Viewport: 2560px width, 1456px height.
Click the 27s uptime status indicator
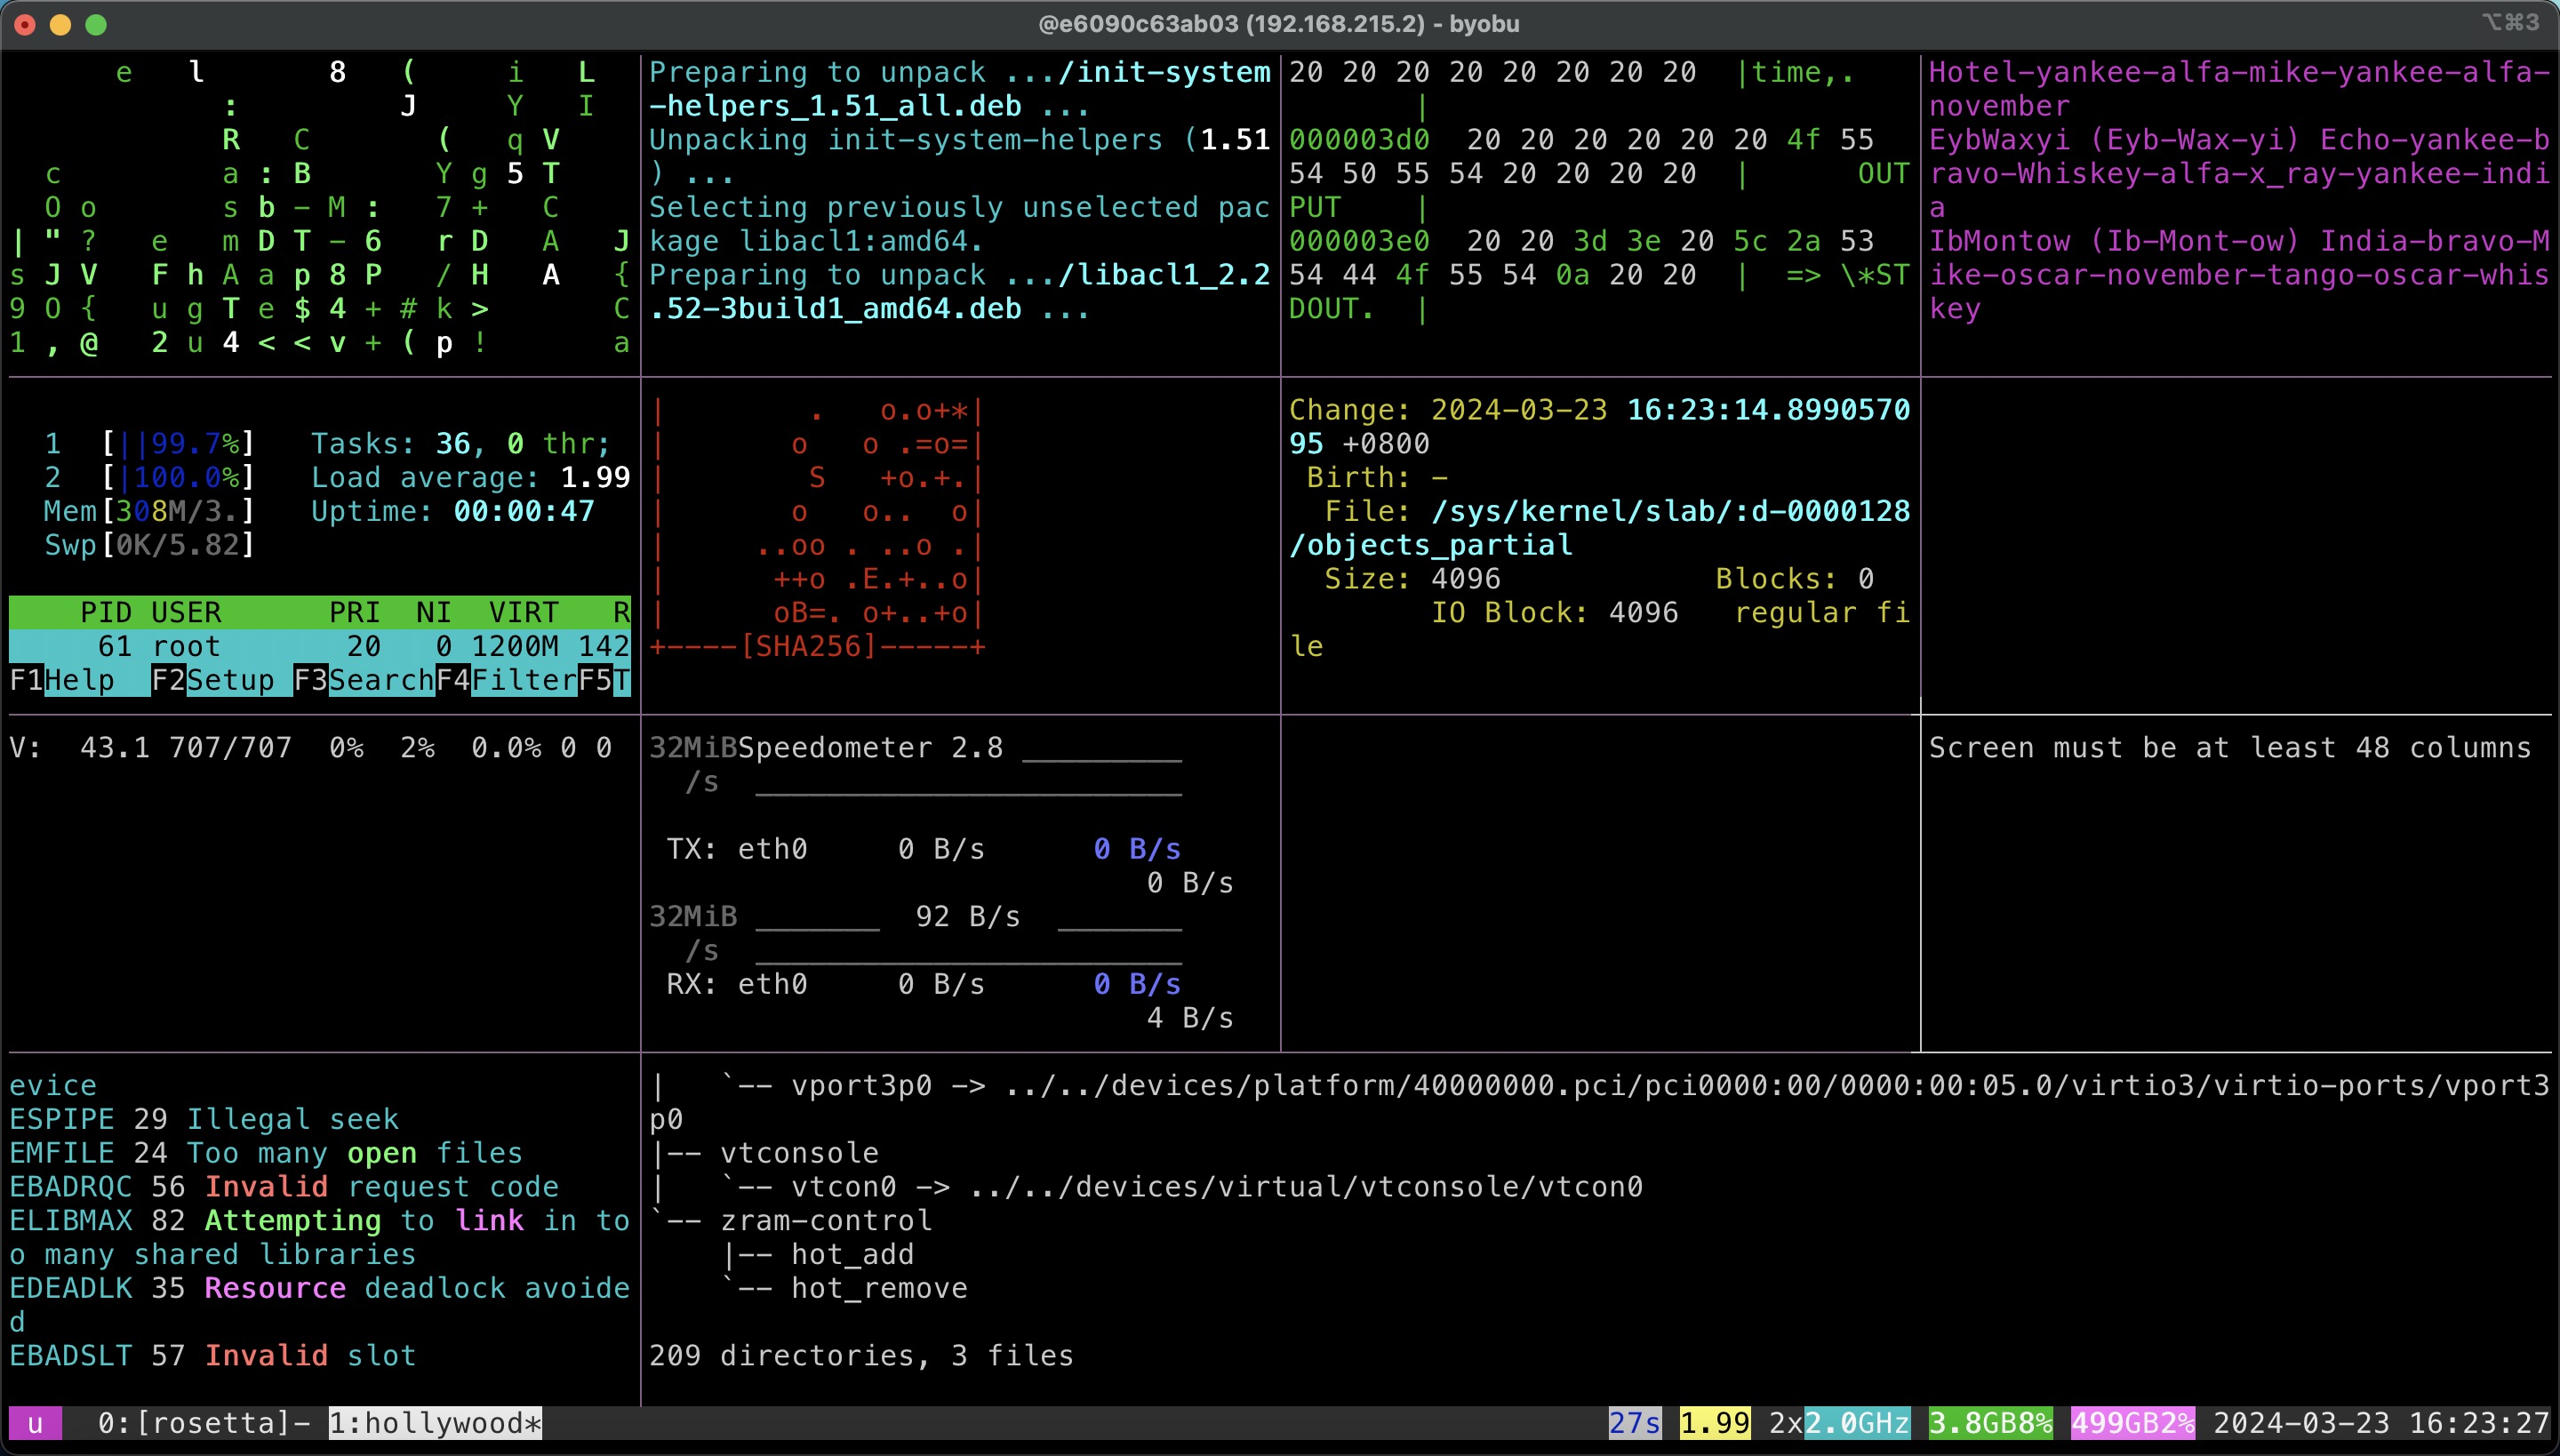[1634, 1423]
